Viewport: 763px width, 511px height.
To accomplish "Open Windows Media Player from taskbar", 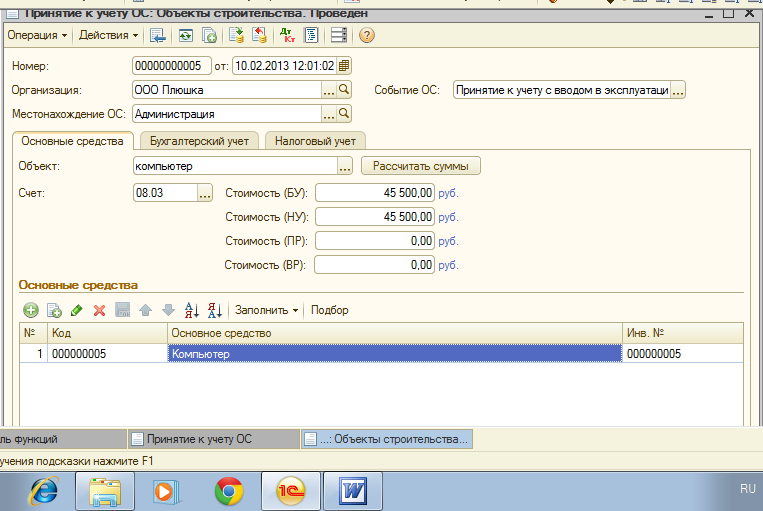I will coord(166,491).
